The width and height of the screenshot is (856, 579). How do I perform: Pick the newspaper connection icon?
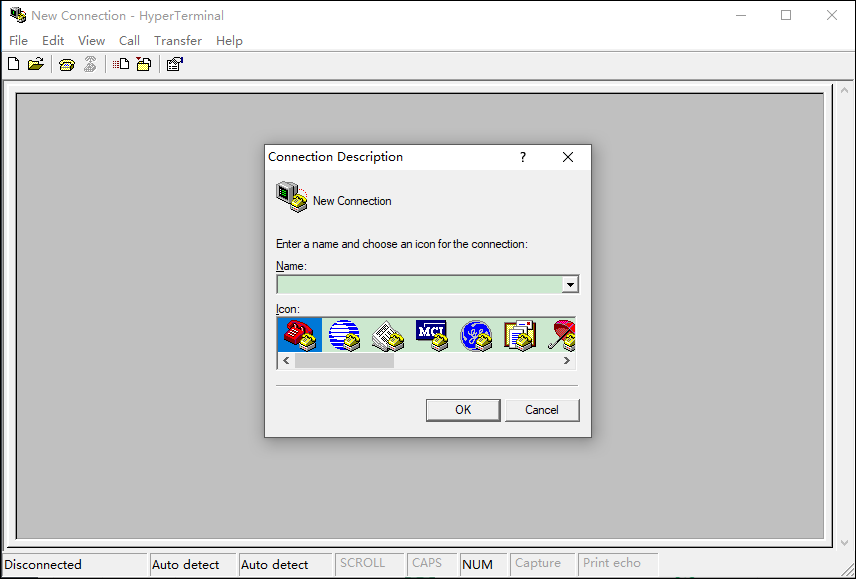click(388, 334)
